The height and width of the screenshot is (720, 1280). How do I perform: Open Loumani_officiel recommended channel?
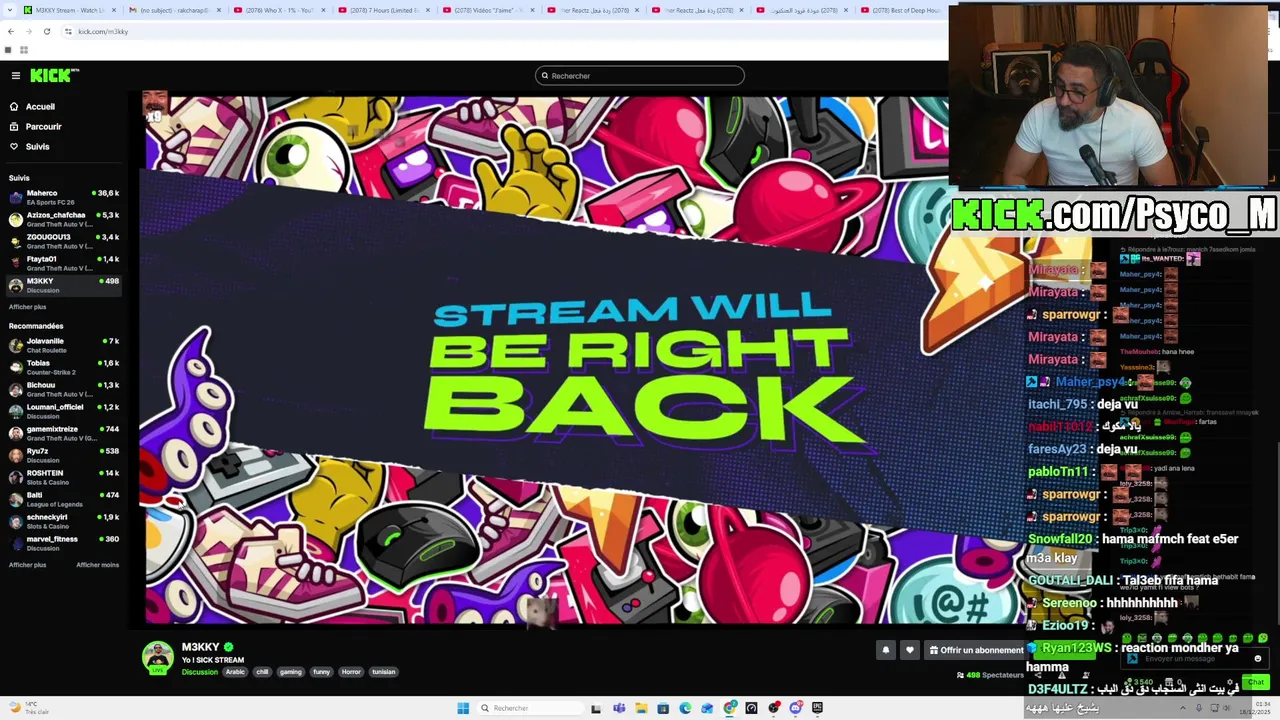pyautogui.click(x=64, y=411)
